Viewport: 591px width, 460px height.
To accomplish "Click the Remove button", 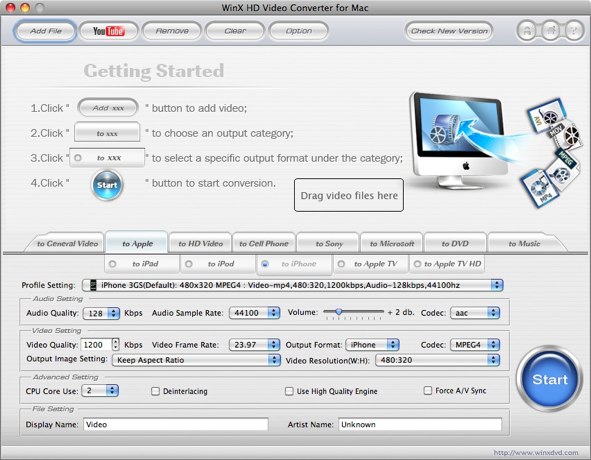I will click(x=172, y=31).
